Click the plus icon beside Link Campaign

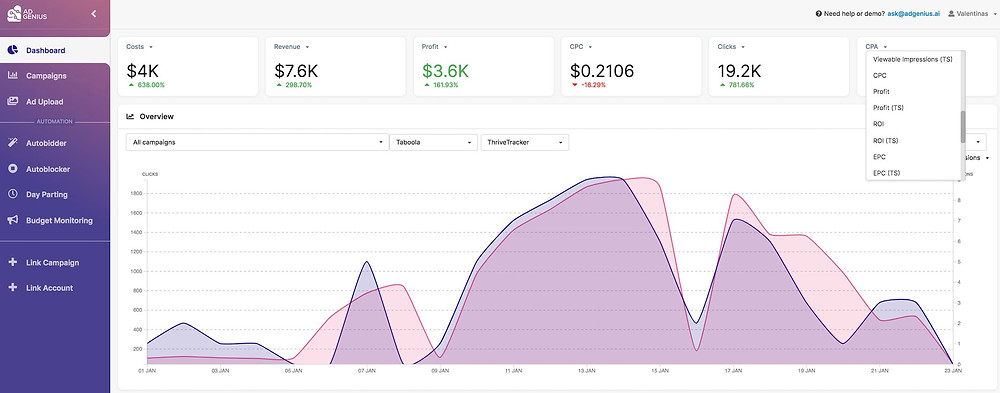(12, 262)
